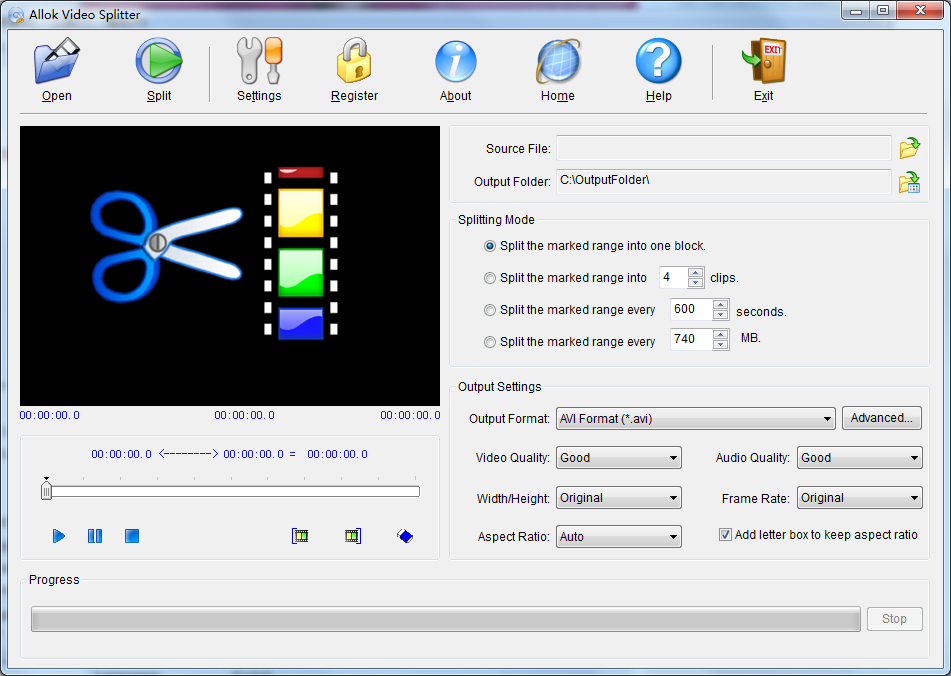951x676 pixels.
Task: Click the Exit door icon
Action: (x=764, y=61)
